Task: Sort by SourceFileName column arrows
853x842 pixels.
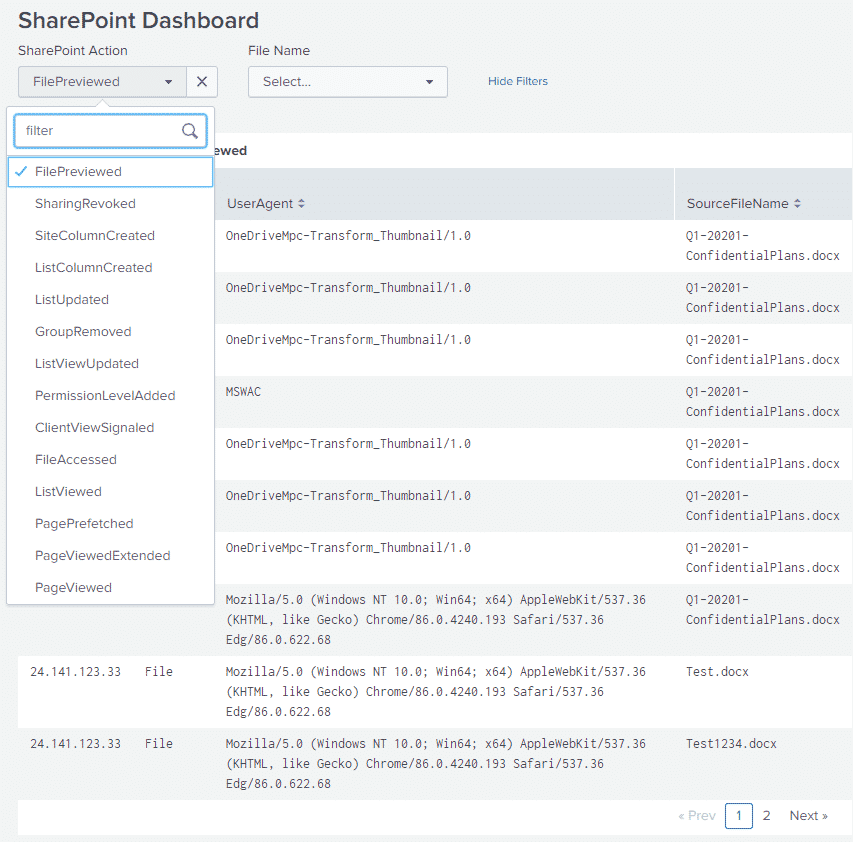Action: [x=797, y=204]
